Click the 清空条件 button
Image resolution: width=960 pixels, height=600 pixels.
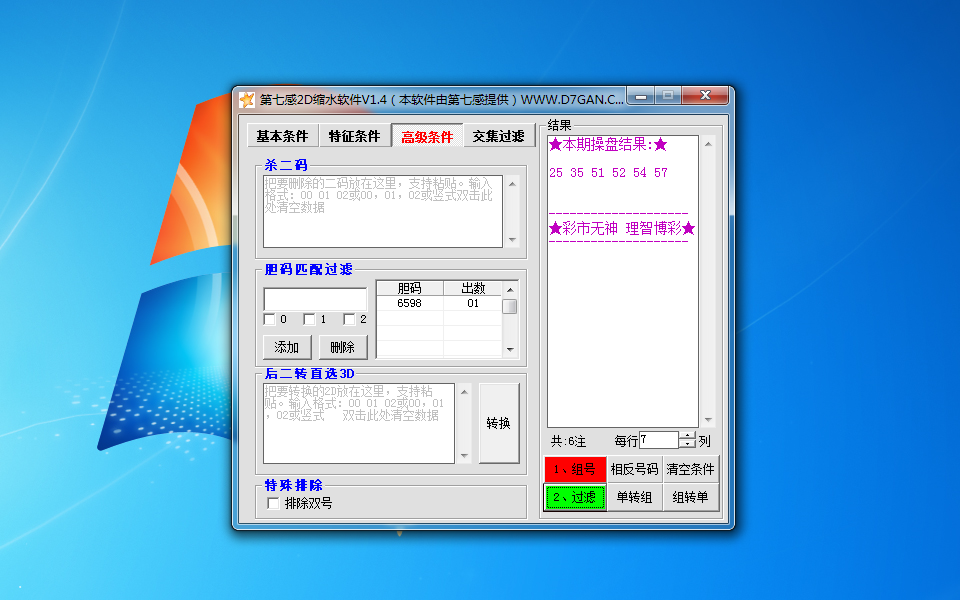691,469
